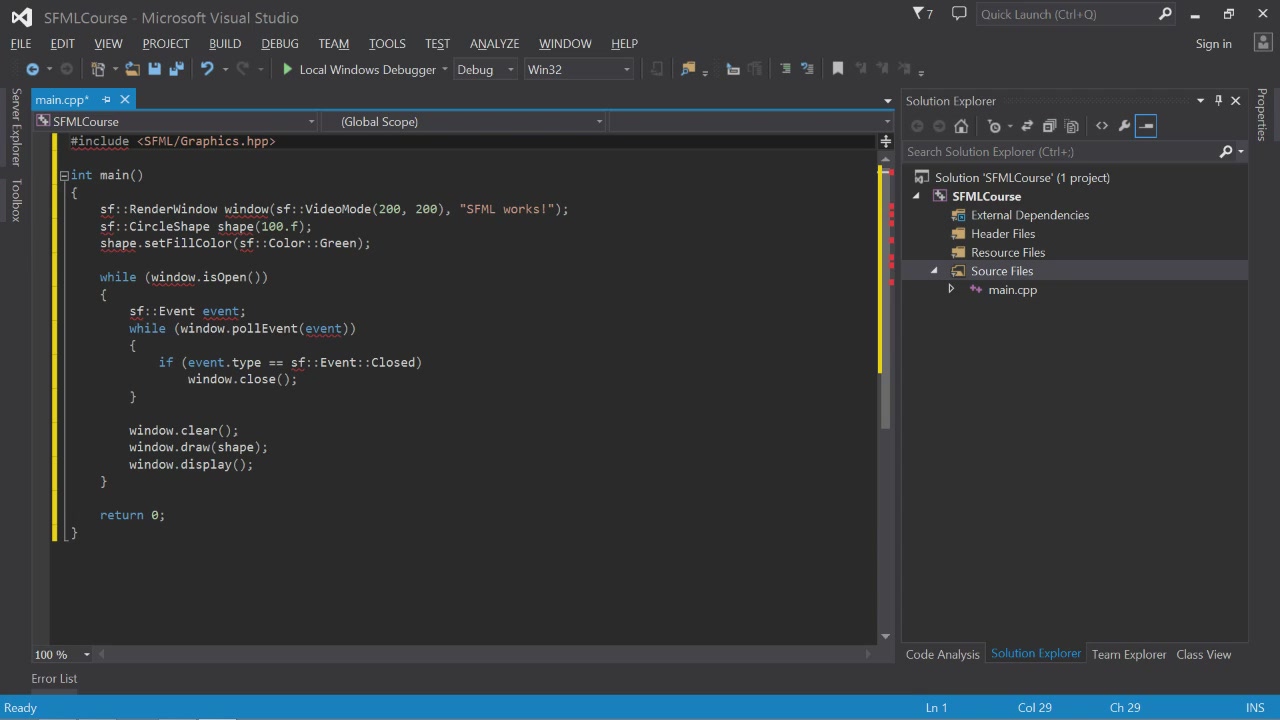Collapse the main() function outline box

pyautogui.click(x=64, y=175)
